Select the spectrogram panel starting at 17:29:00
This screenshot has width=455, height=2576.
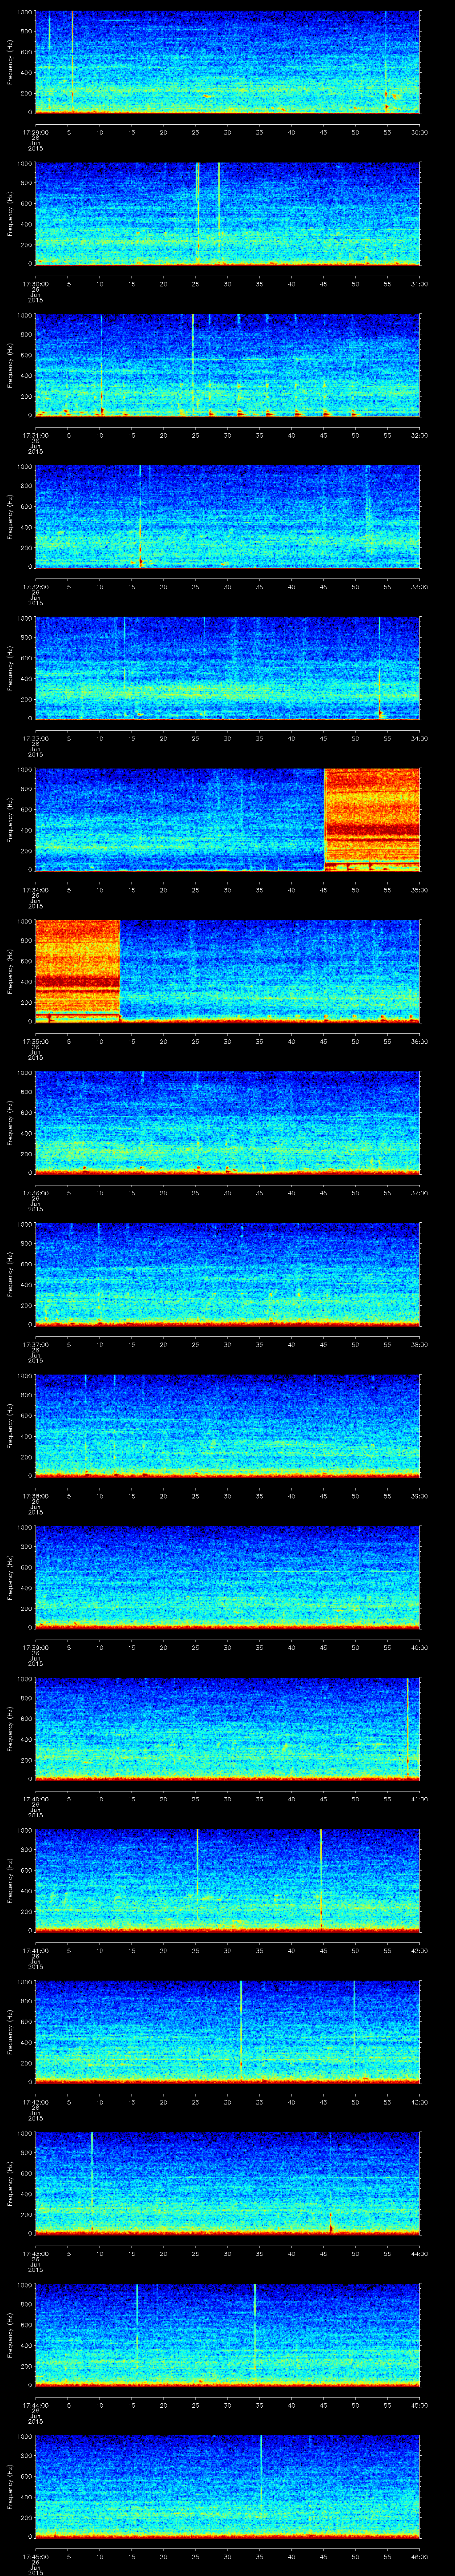(x=228, y=63)
